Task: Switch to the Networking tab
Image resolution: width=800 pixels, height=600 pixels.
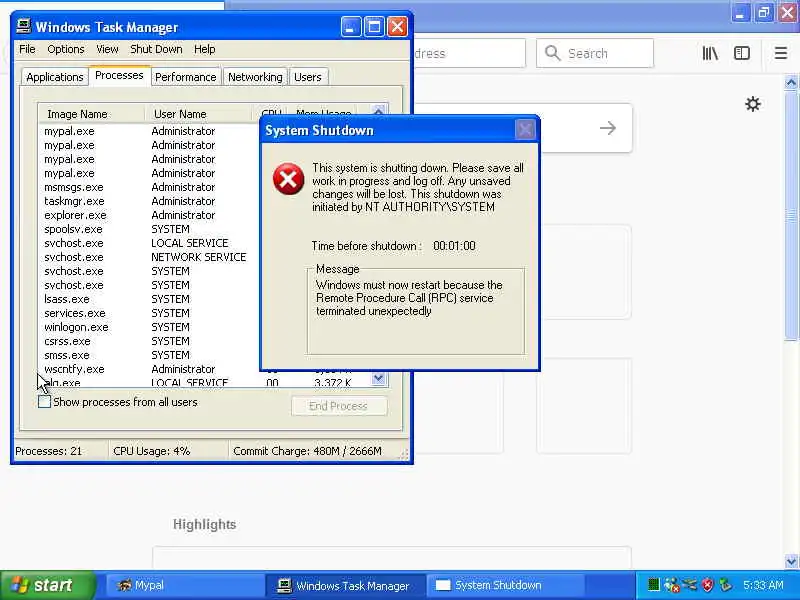Action: 255,77
